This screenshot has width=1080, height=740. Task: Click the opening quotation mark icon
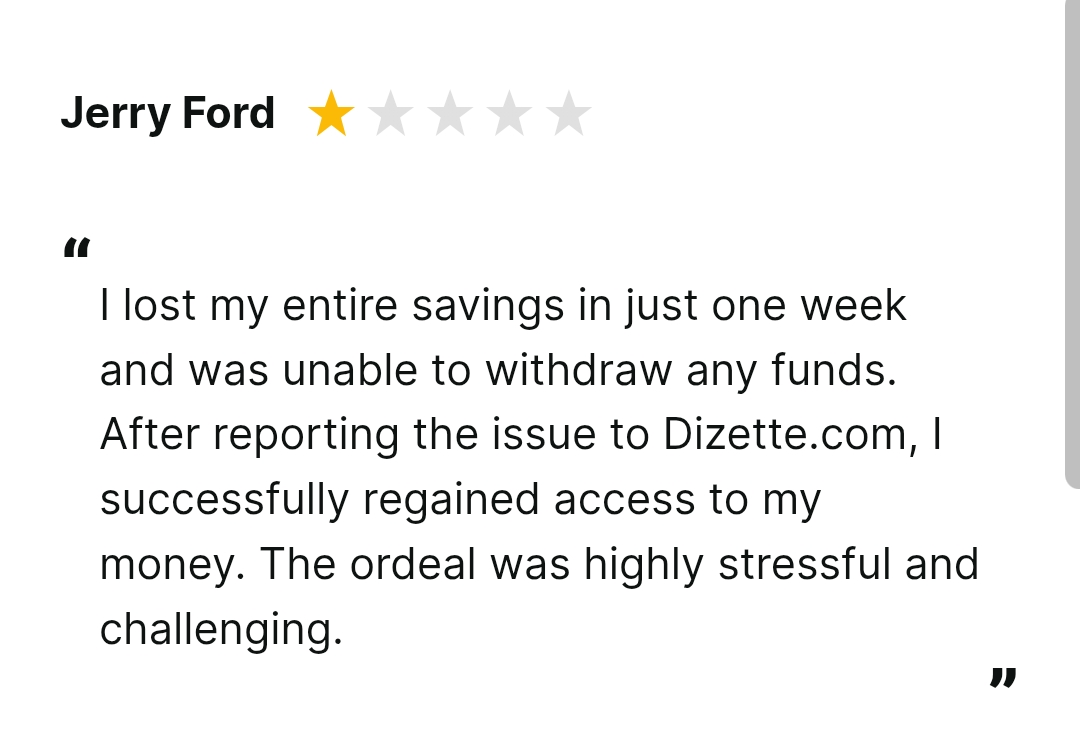pyautogui.click(x=76, y=248)
